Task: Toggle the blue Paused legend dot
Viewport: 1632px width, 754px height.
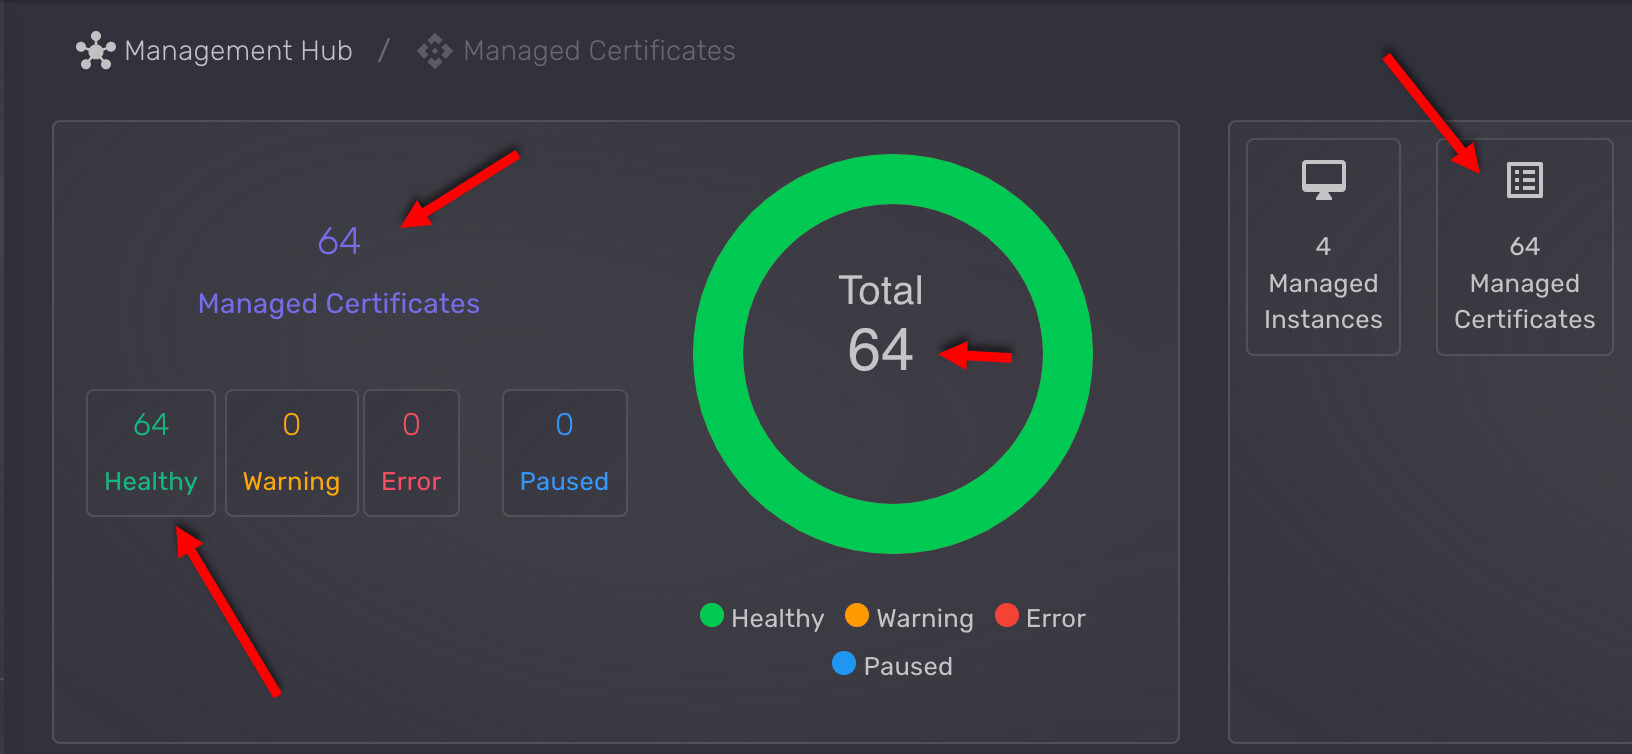Action: (844, 664)
